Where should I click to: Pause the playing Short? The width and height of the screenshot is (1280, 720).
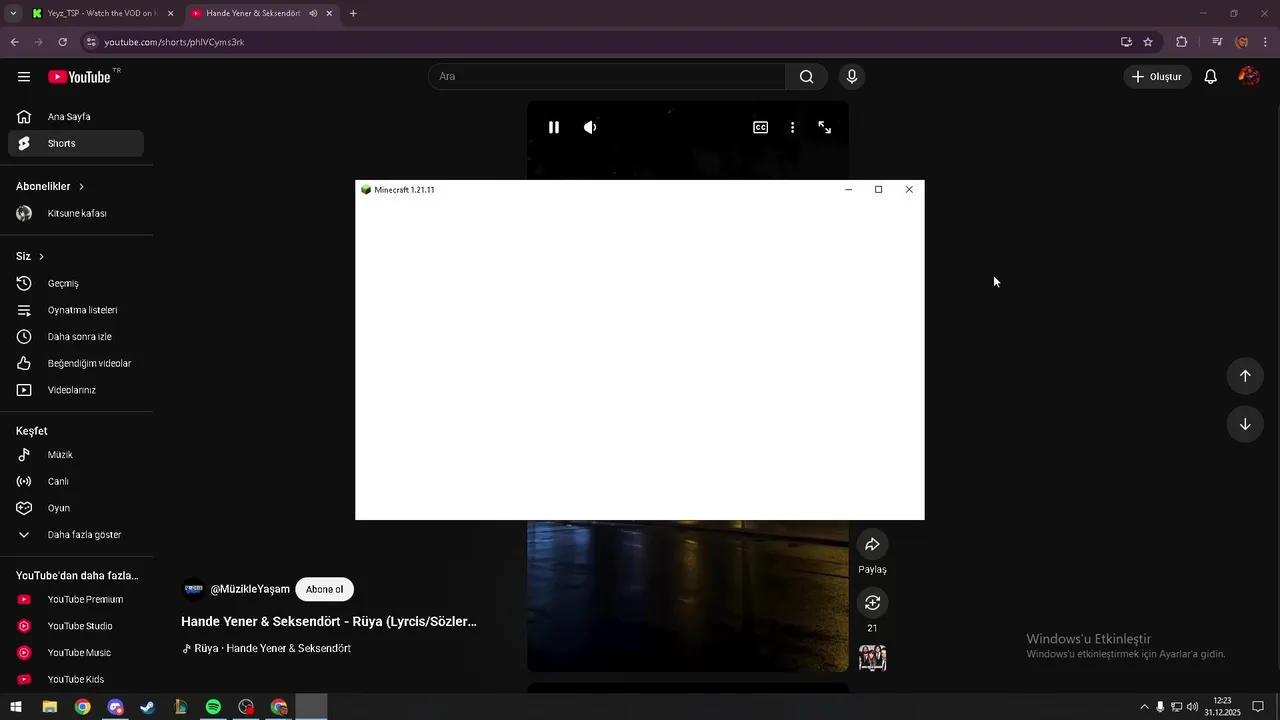[554, 127]
